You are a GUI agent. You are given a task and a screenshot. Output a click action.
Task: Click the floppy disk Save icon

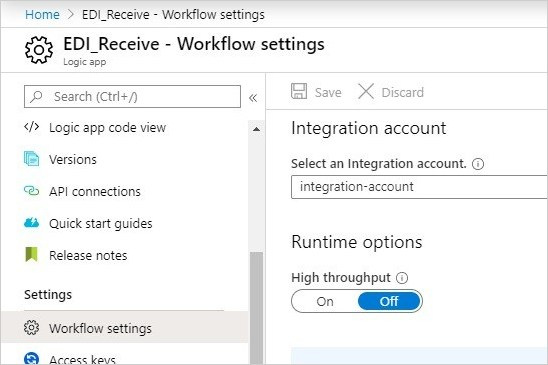click(299, 91)
